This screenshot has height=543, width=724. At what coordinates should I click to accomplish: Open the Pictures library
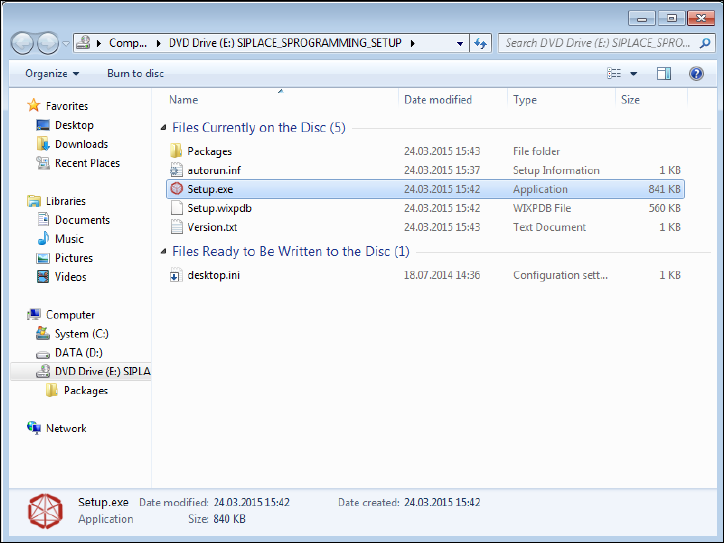pyautogui.click(x=73, y=258)
